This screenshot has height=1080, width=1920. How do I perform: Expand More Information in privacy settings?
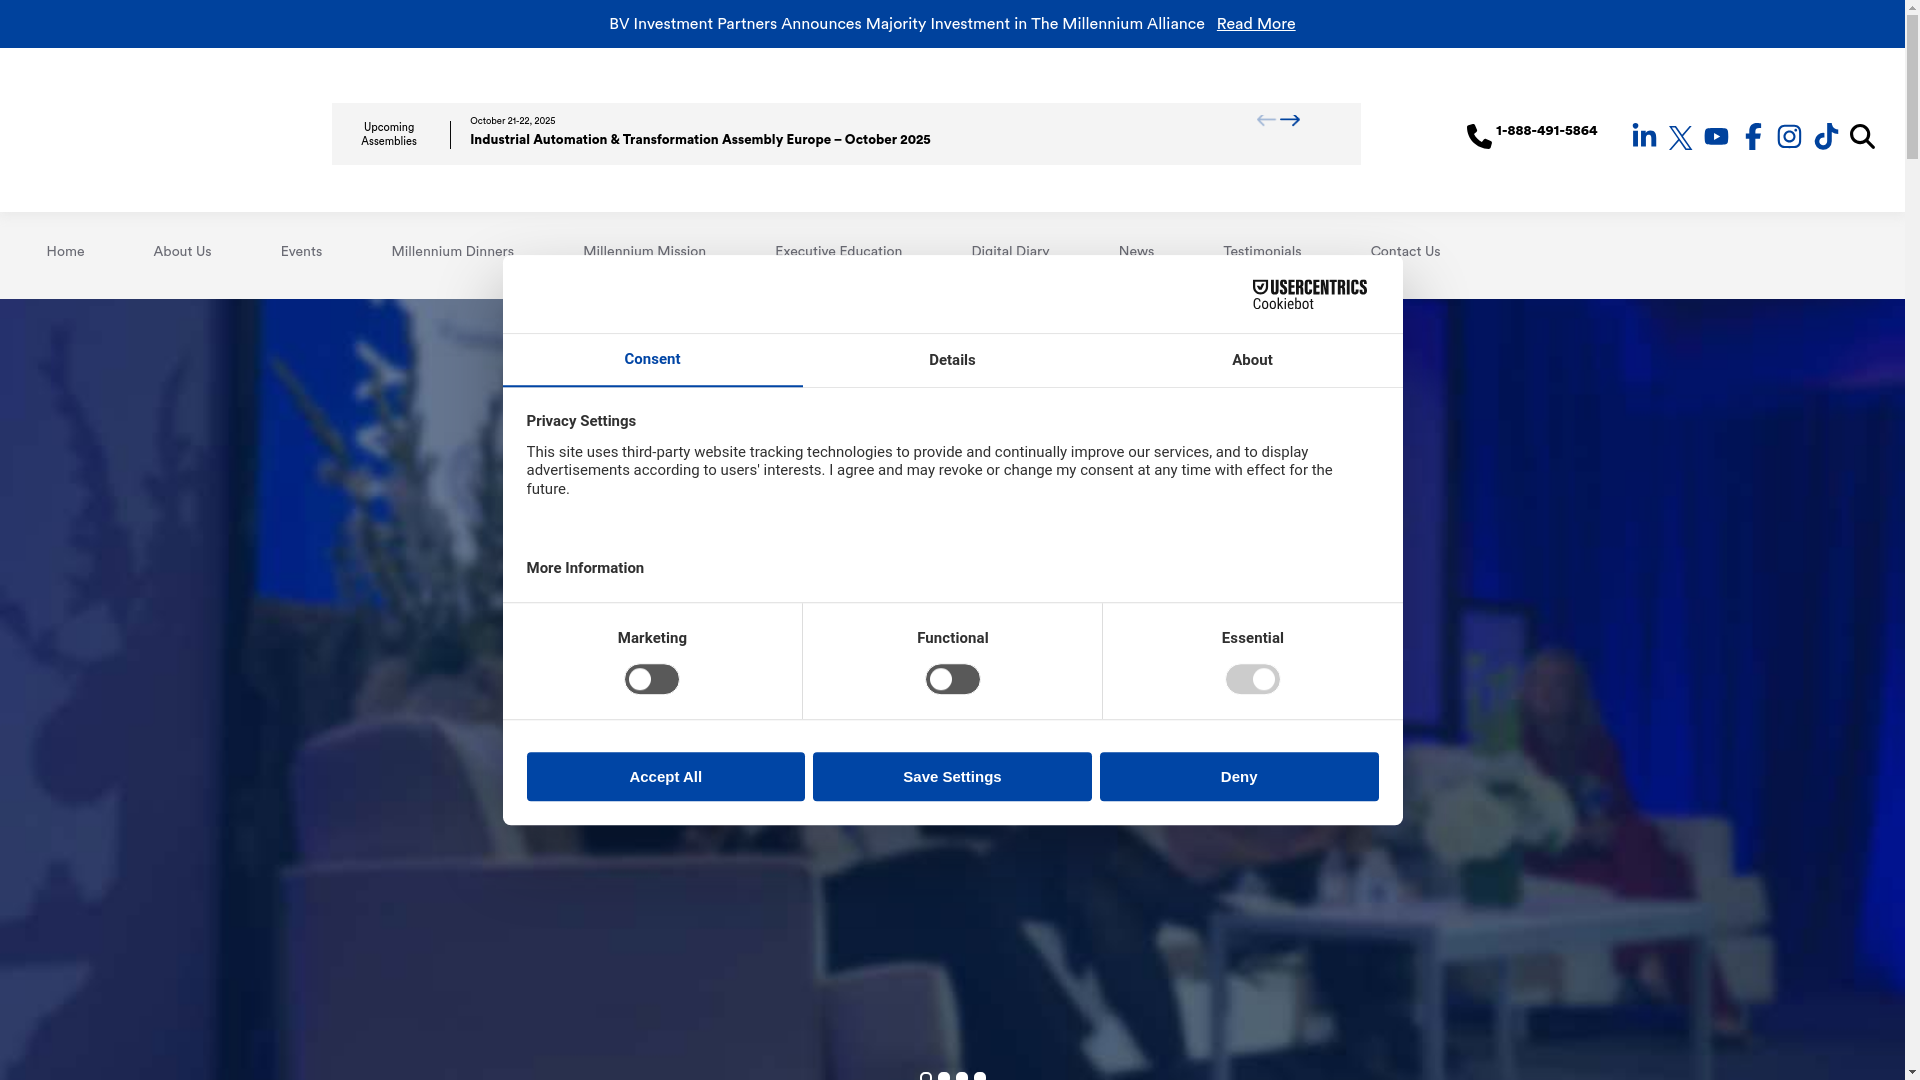(585, 568)
